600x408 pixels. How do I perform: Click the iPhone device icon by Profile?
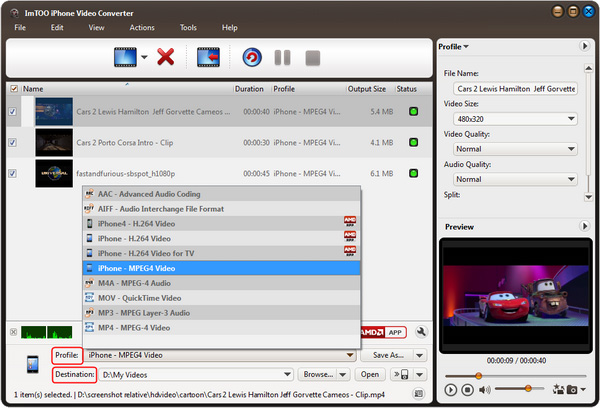pyautogui.click(x=33, y=364)
